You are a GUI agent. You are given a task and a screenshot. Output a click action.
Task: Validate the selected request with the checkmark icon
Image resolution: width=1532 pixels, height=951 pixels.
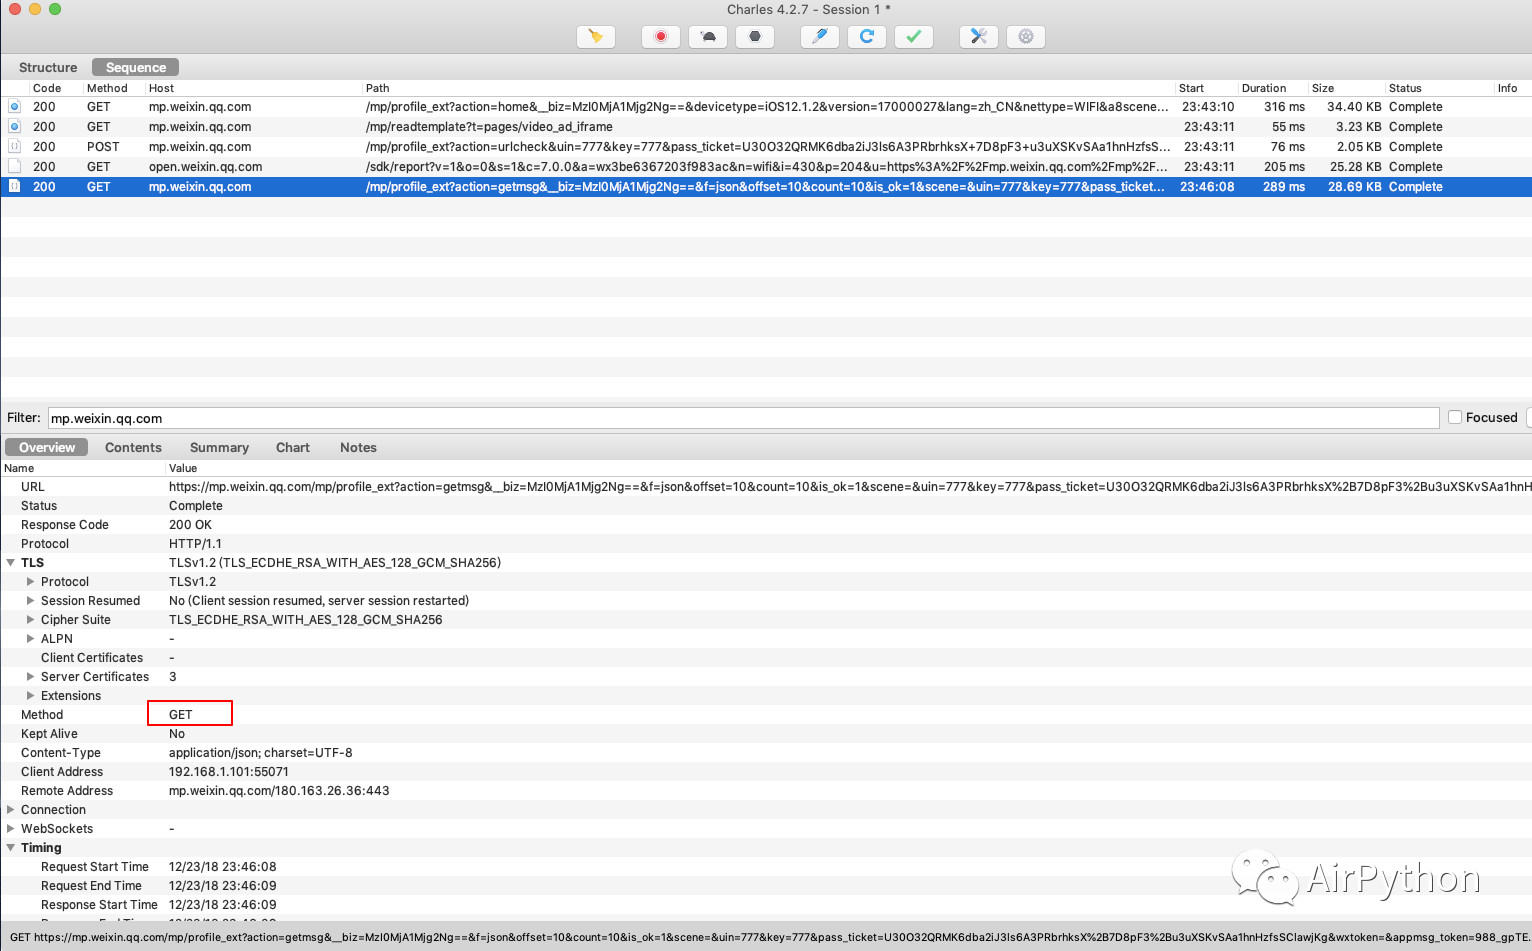914,37
